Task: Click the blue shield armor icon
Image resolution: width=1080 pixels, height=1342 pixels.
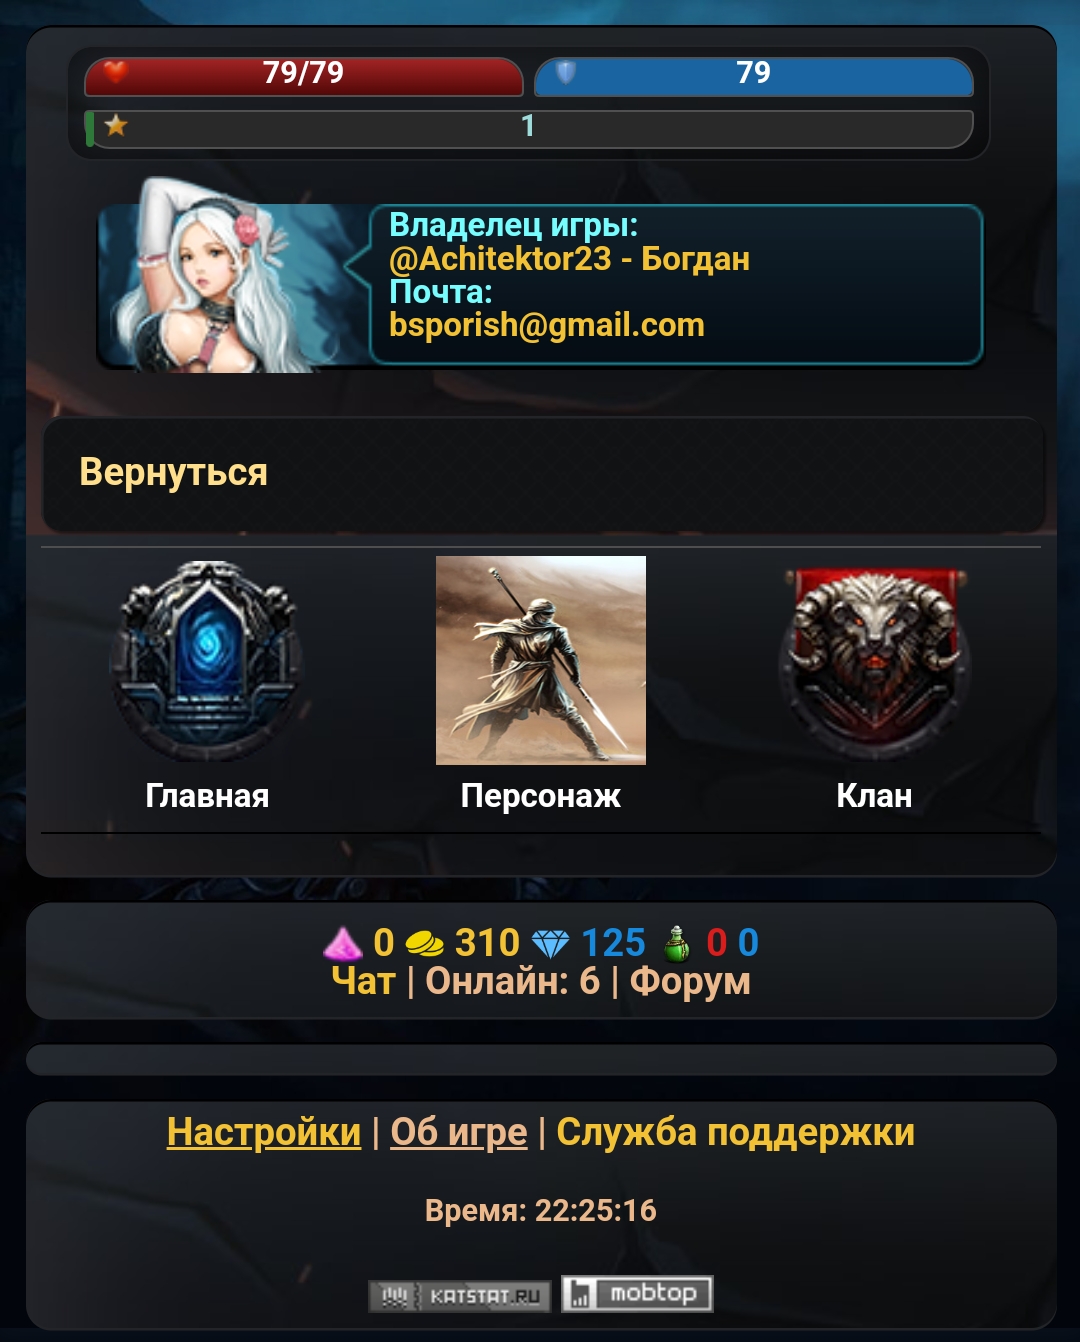Action: (x=565, y=72)
